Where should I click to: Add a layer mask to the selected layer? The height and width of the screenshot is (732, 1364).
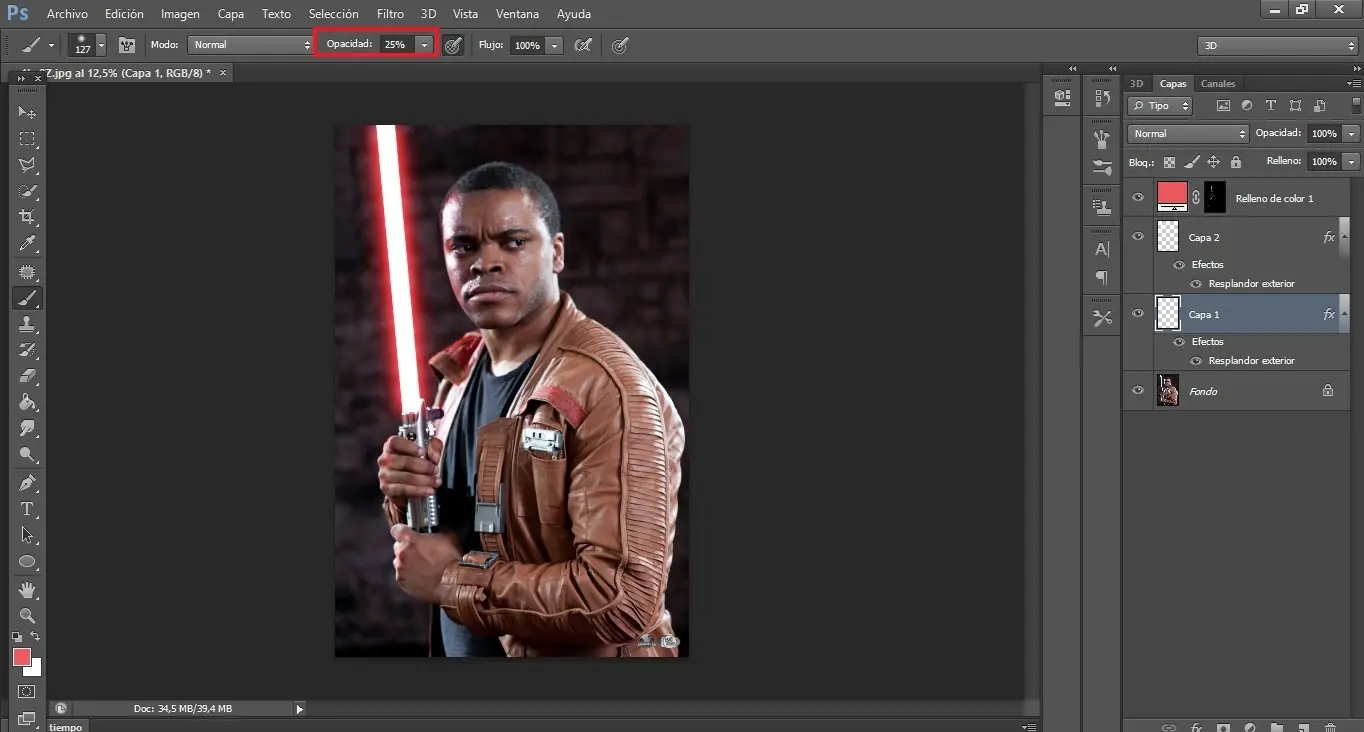[1223, 726]
